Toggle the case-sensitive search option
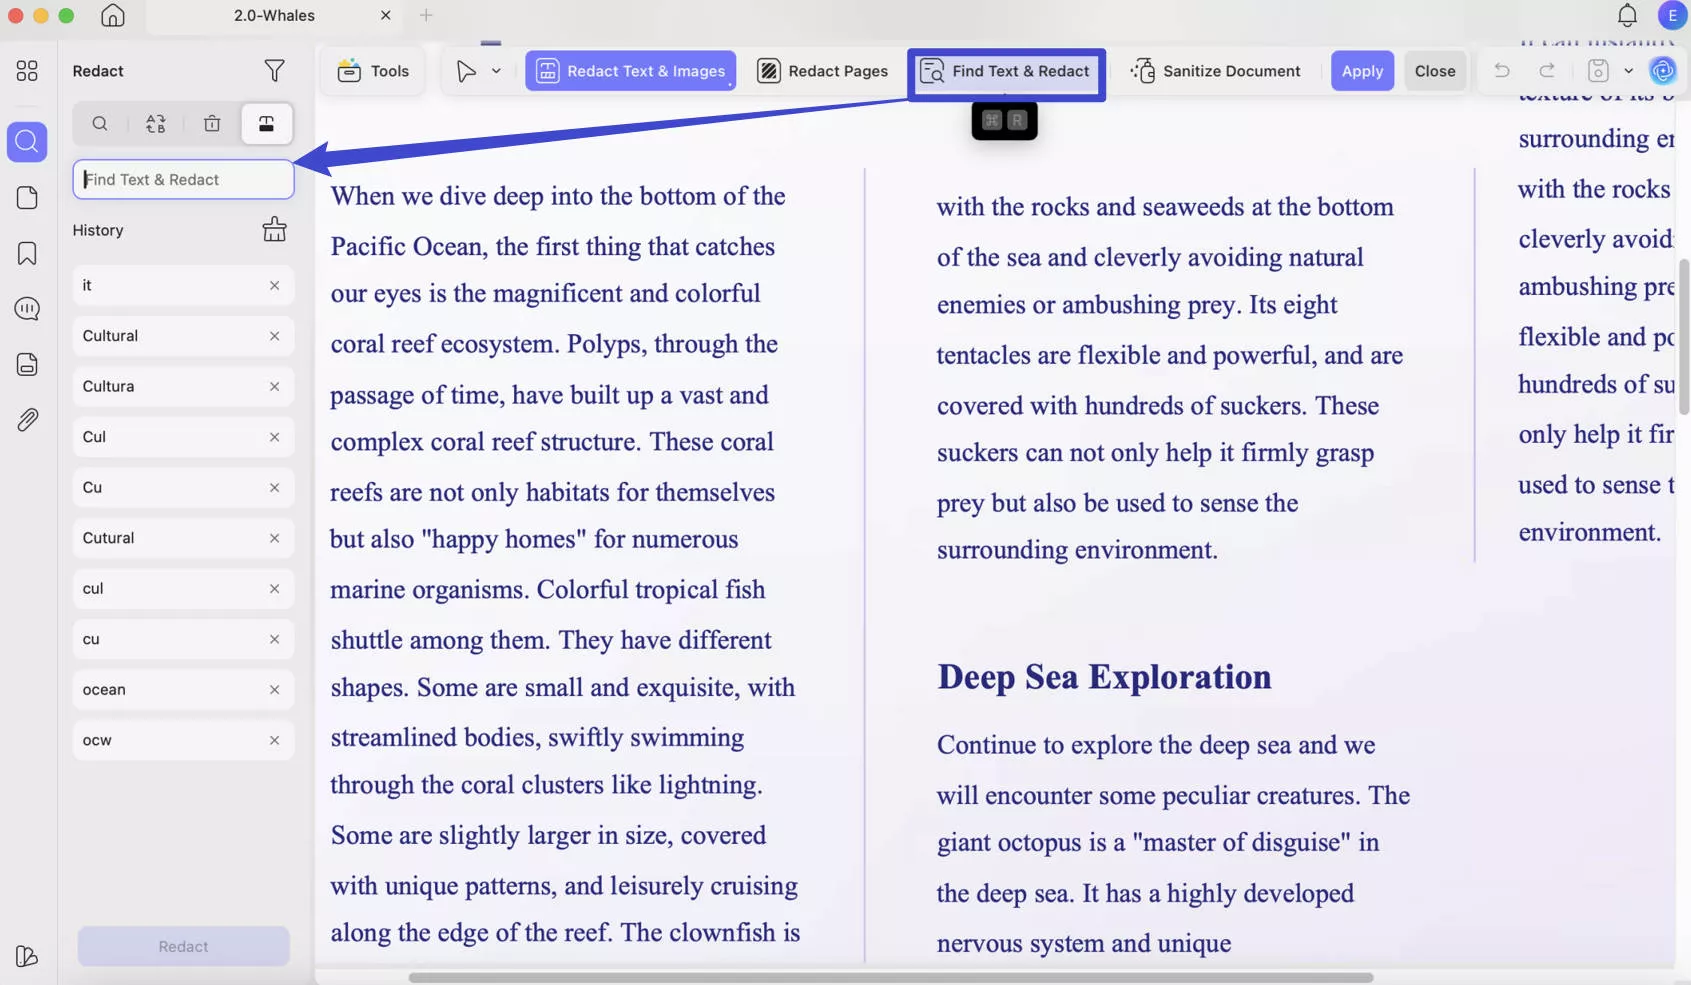This screenshot has height=985, width=1691. click(x=155, y=123)
